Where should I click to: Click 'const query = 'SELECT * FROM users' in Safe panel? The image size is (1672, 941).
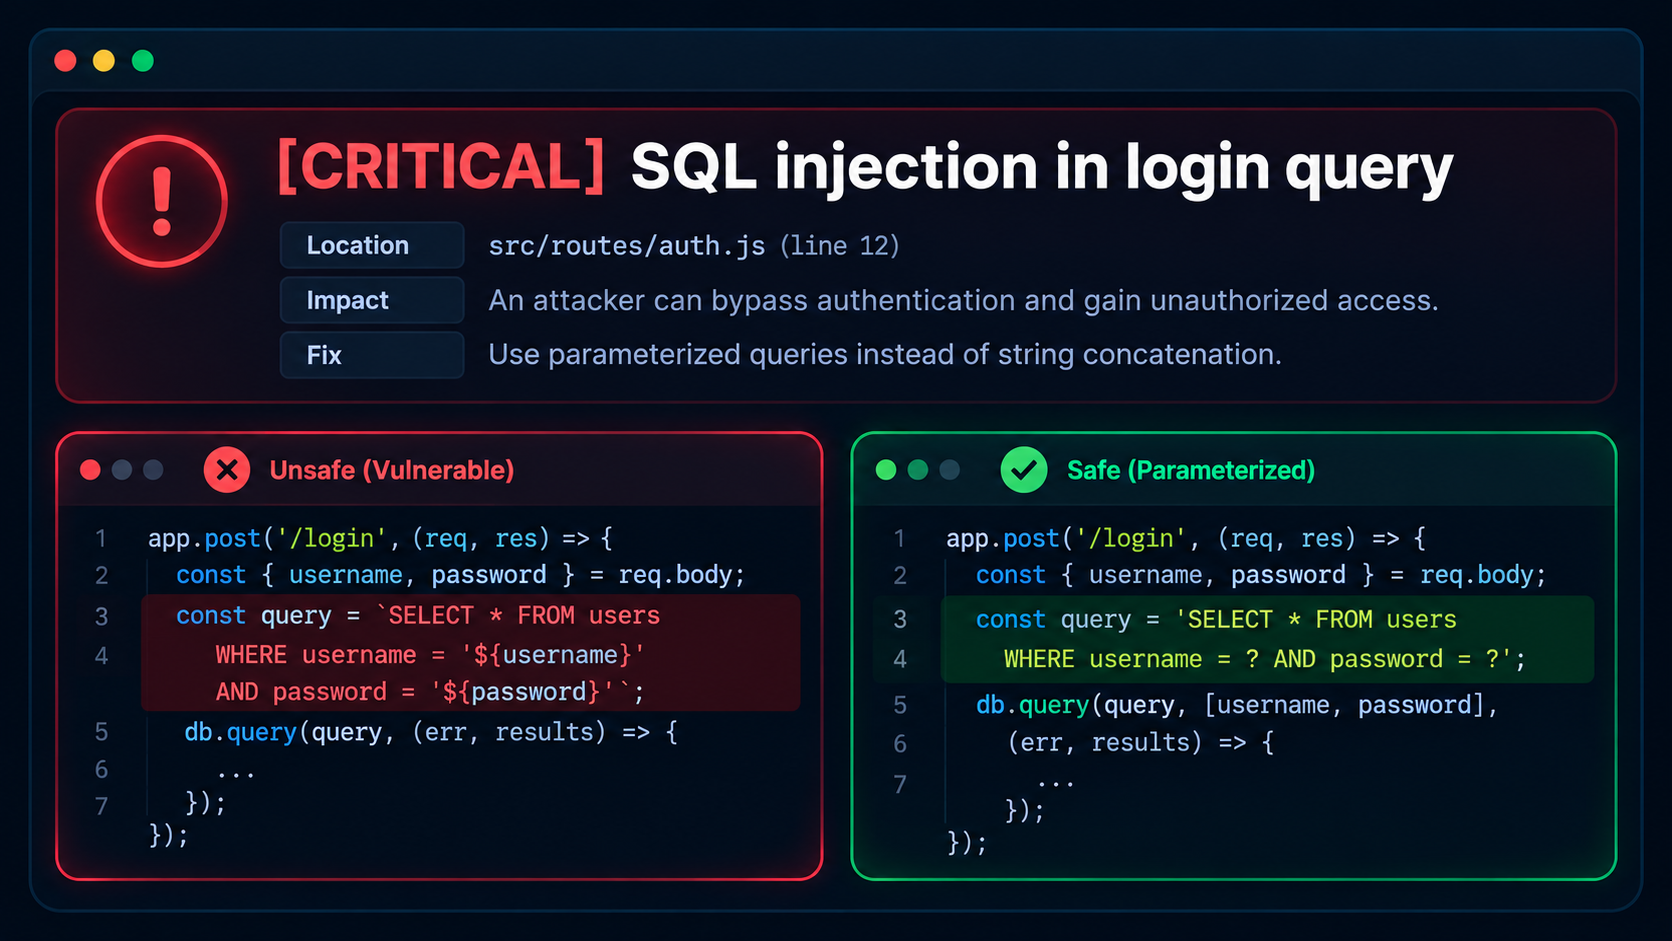(1216, 620)
